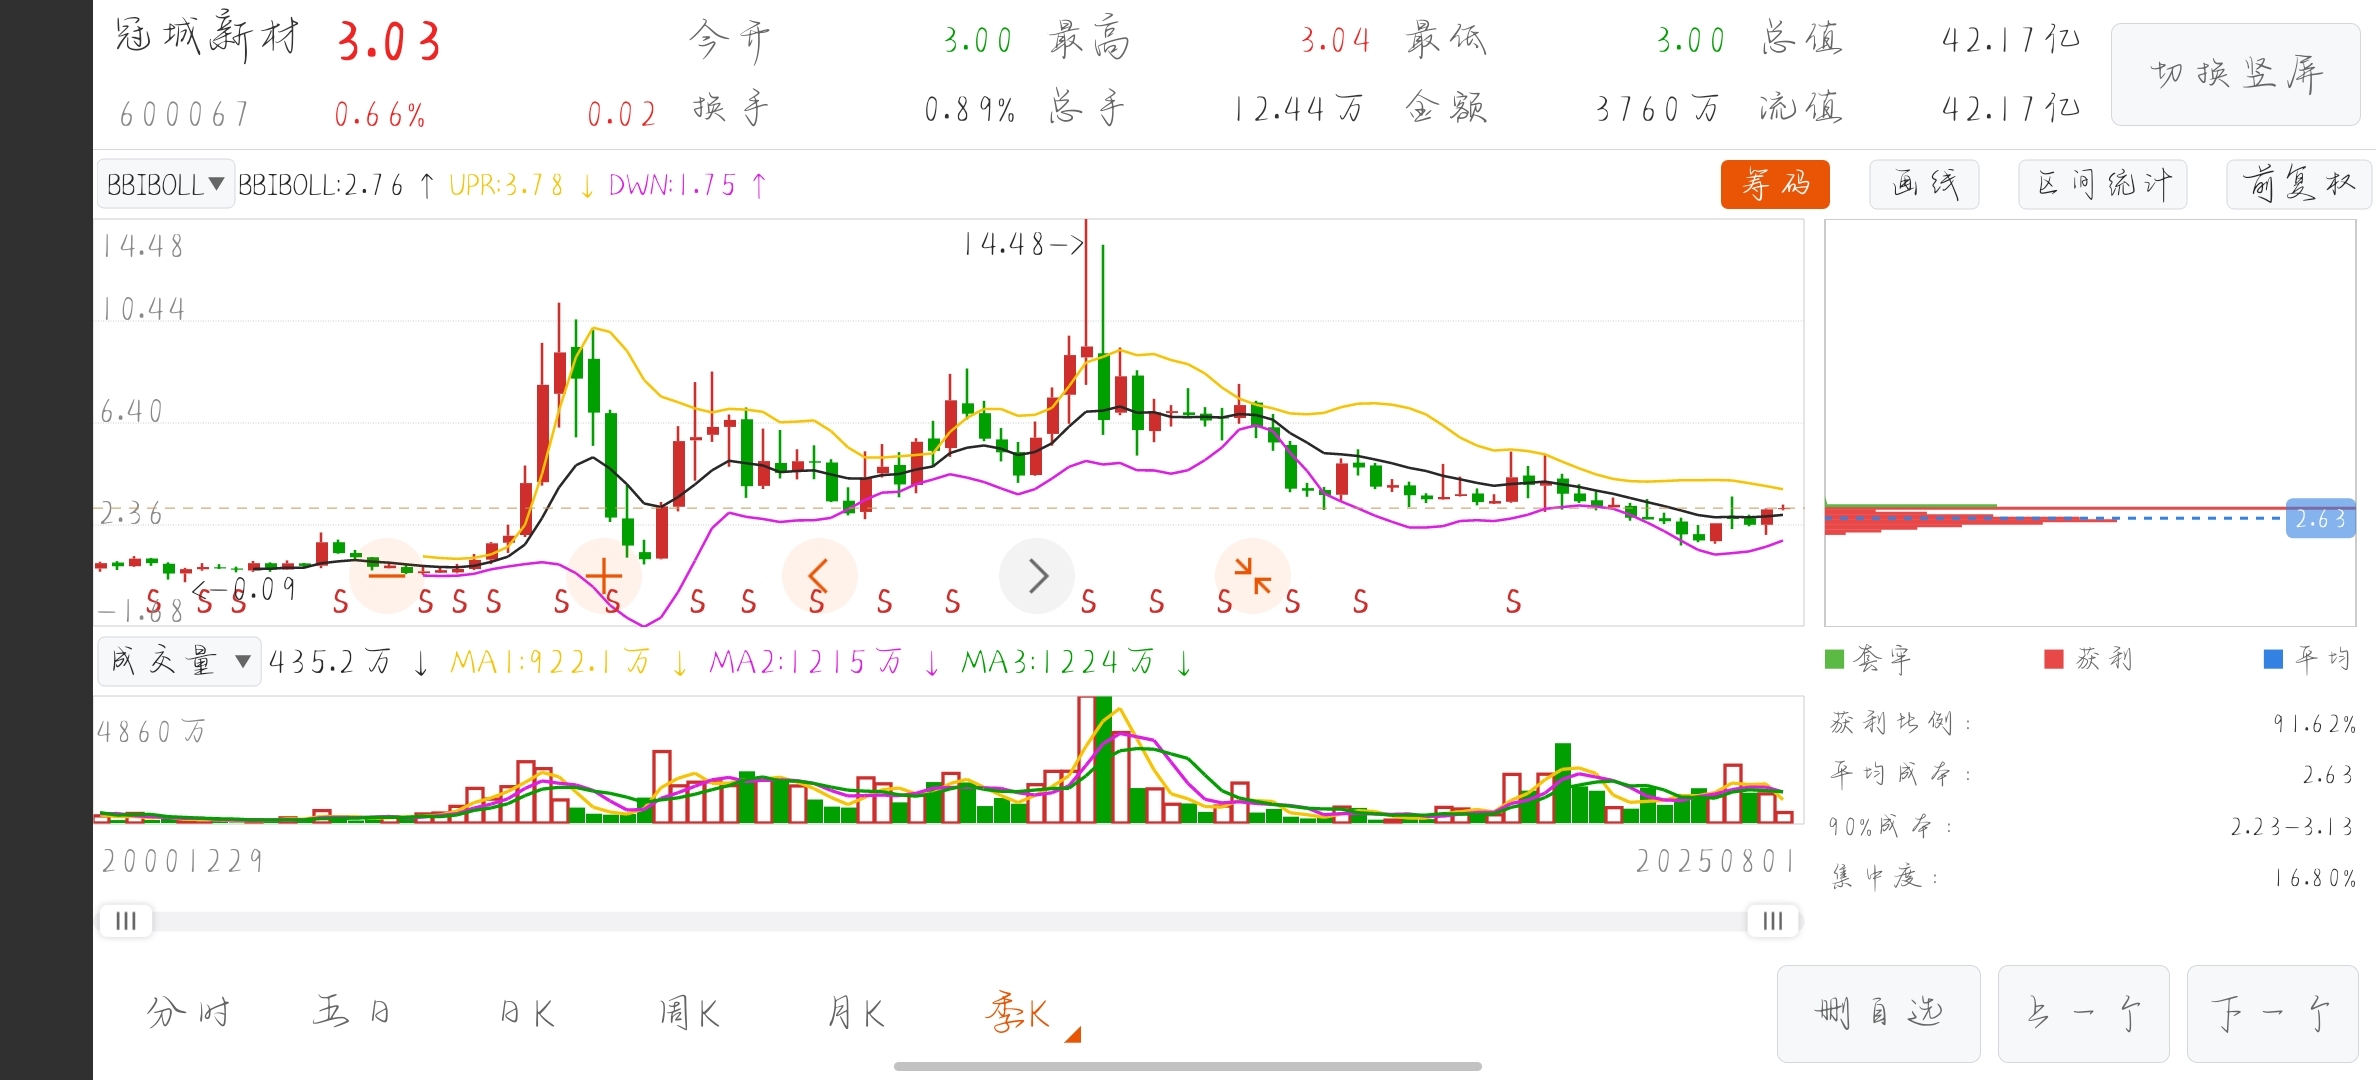
Task: Grab the right handle of the range slider
Action: pos(1773,921)
